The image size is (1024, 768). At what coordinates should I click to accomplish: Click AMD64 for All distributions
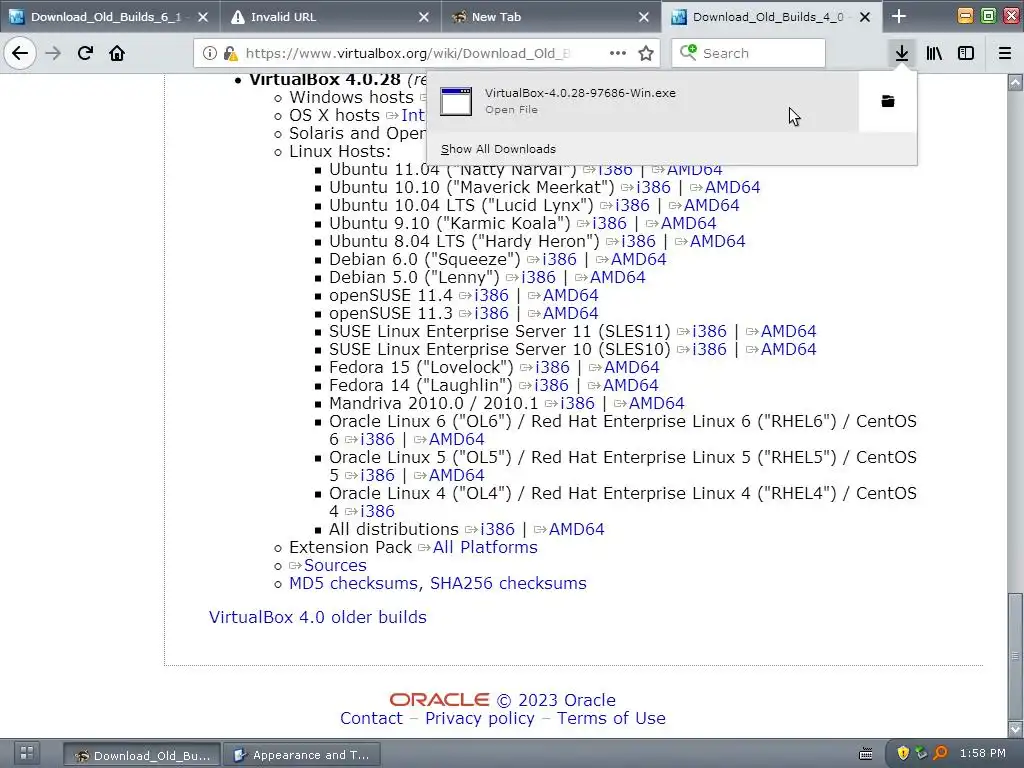(x=577, y=530)
